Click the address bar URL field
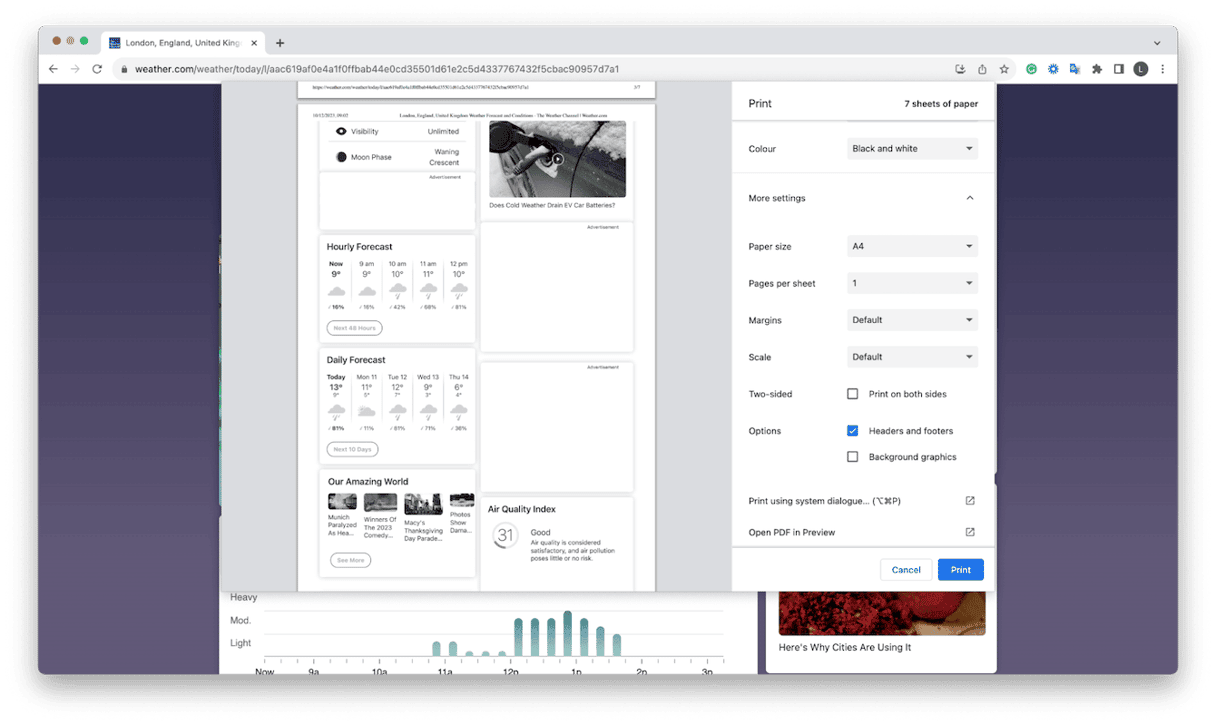 point(400,71)
